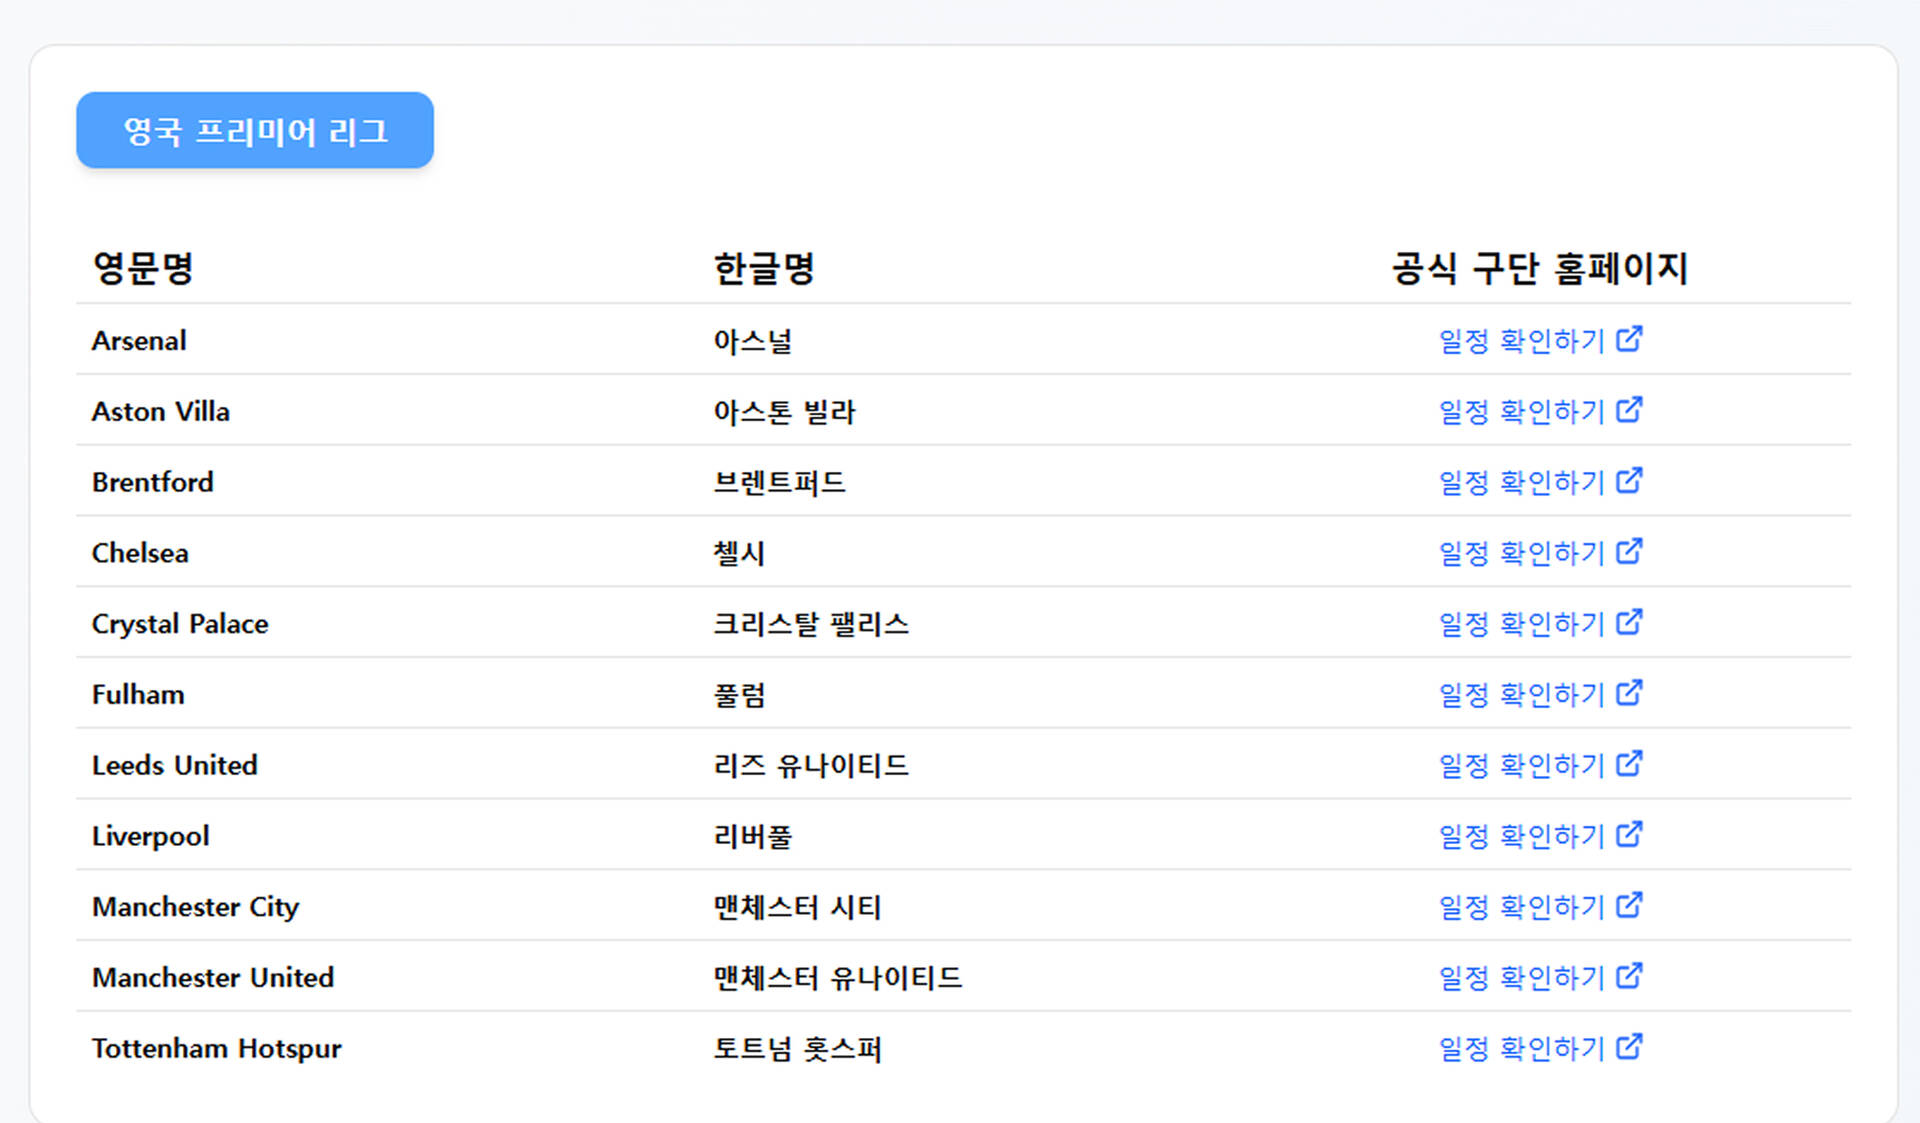Click the Manchester United team name cell
Screen dimensions: 1920x1123
213,977
